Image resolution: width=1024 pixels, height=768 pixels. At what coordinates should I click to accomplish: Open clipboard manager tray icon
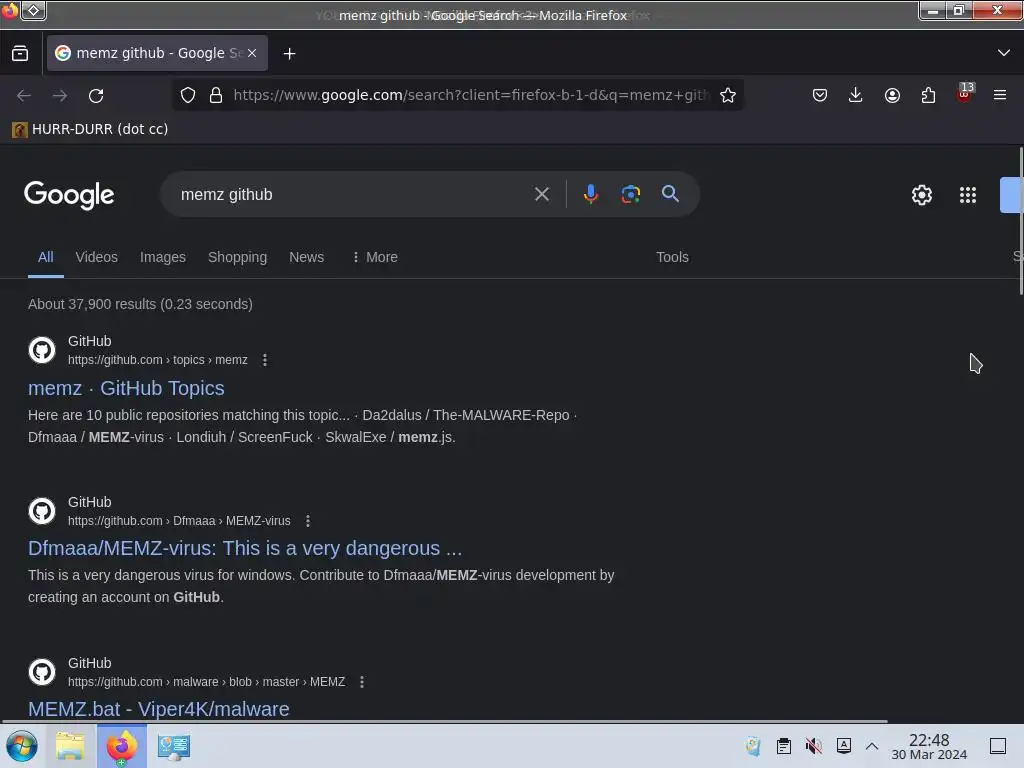click(784, 746)
